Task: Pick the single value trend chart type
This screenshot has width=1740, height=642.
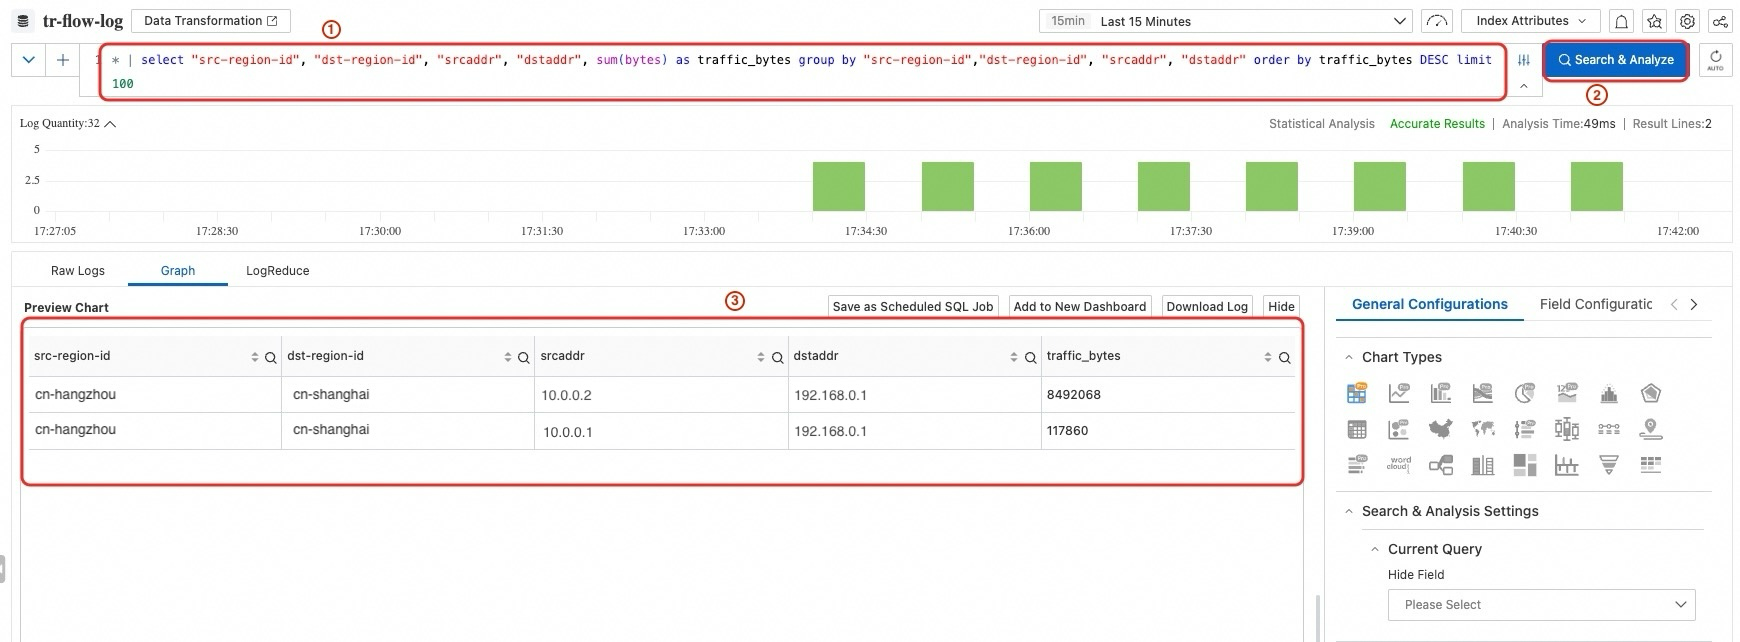Action: coord(1567,393)
